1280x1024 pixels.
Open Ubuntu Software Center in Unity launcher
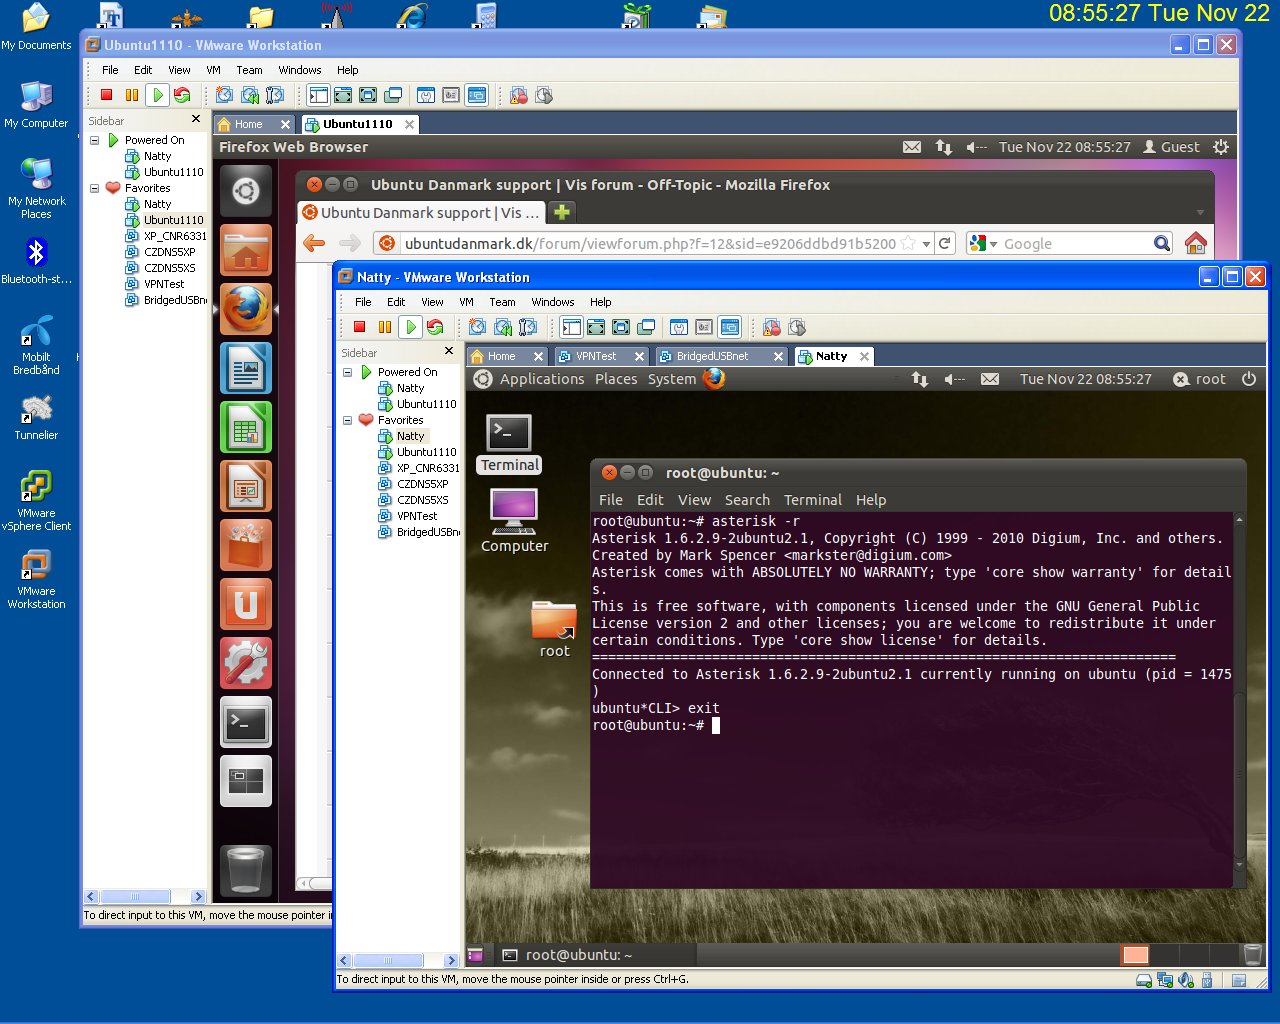coord(246,545)
